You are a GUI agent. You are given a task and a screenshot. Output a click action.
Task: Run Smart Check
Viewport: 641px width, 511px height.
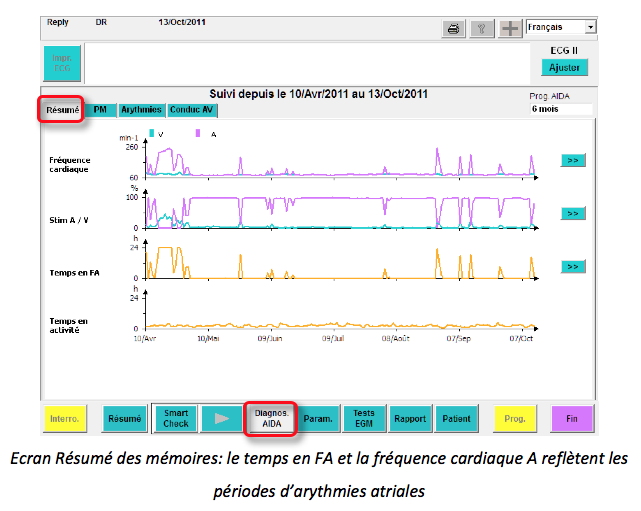pos(176,418)
